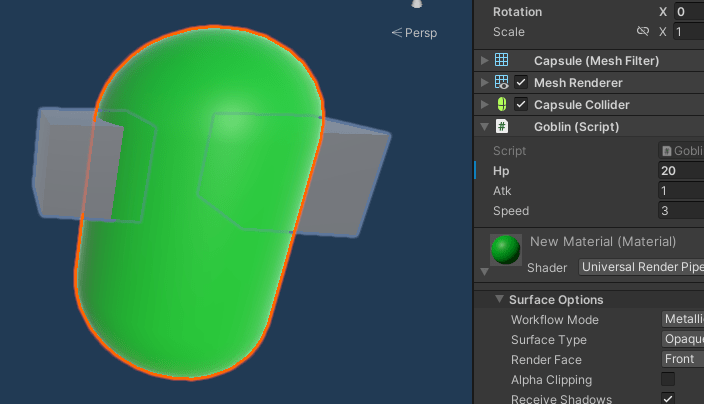The width and height of the screenshot is (704, 404).
Task: Click the Mesh Filter grid icon
Action: point(502,61)
